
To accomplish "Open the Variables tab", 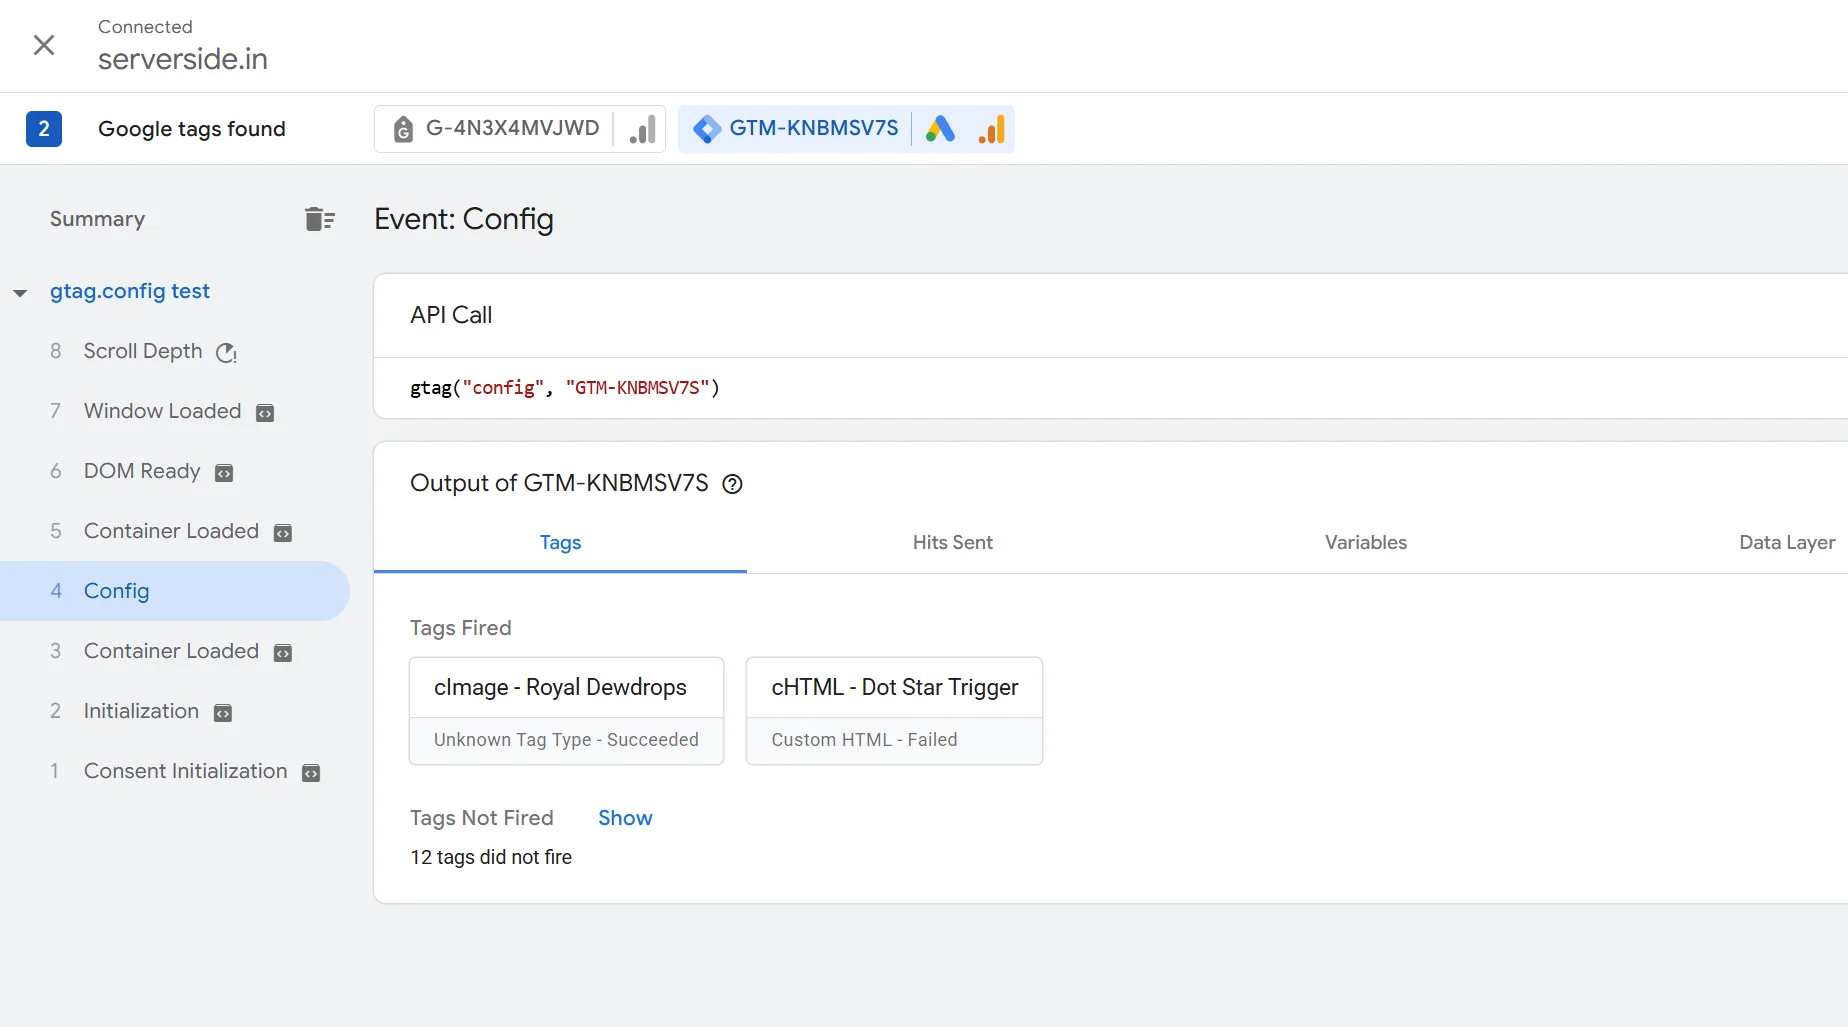I will [x=1366, y=542].
